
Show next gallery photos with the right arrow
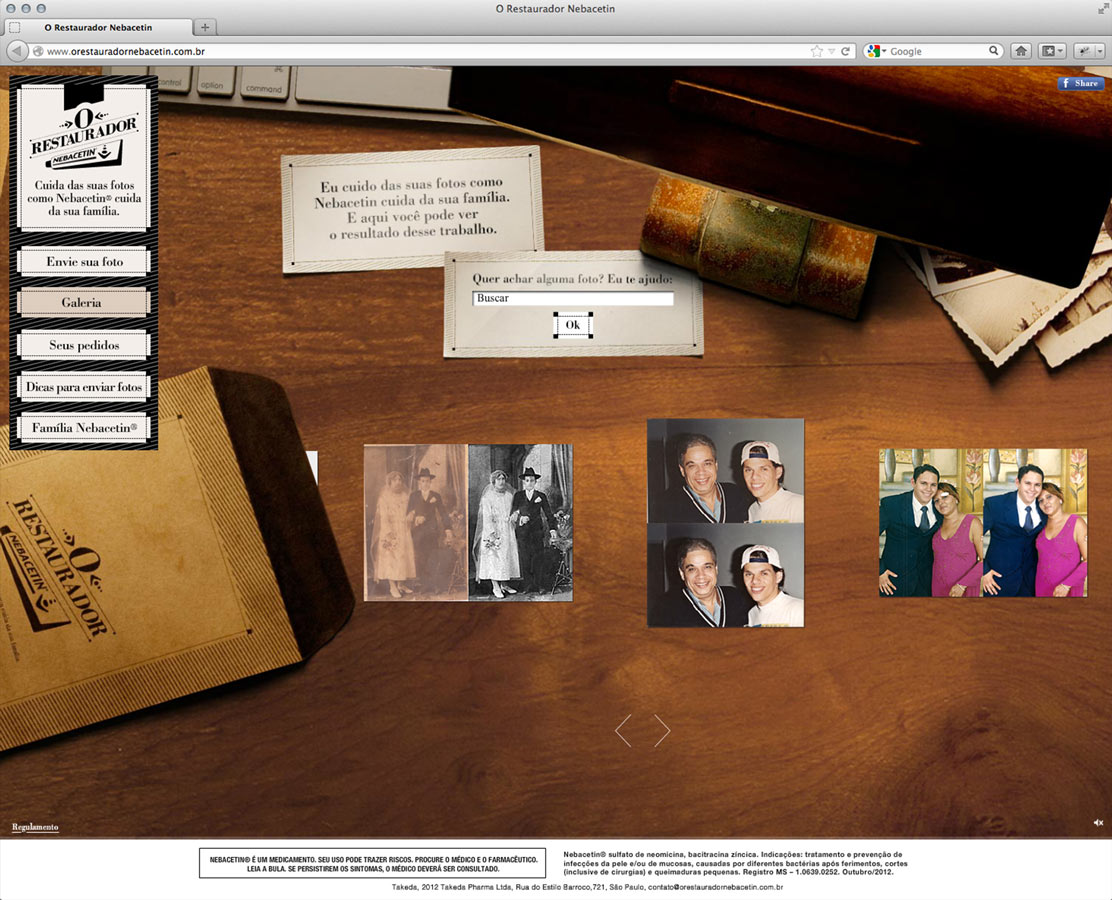point(662,730)
